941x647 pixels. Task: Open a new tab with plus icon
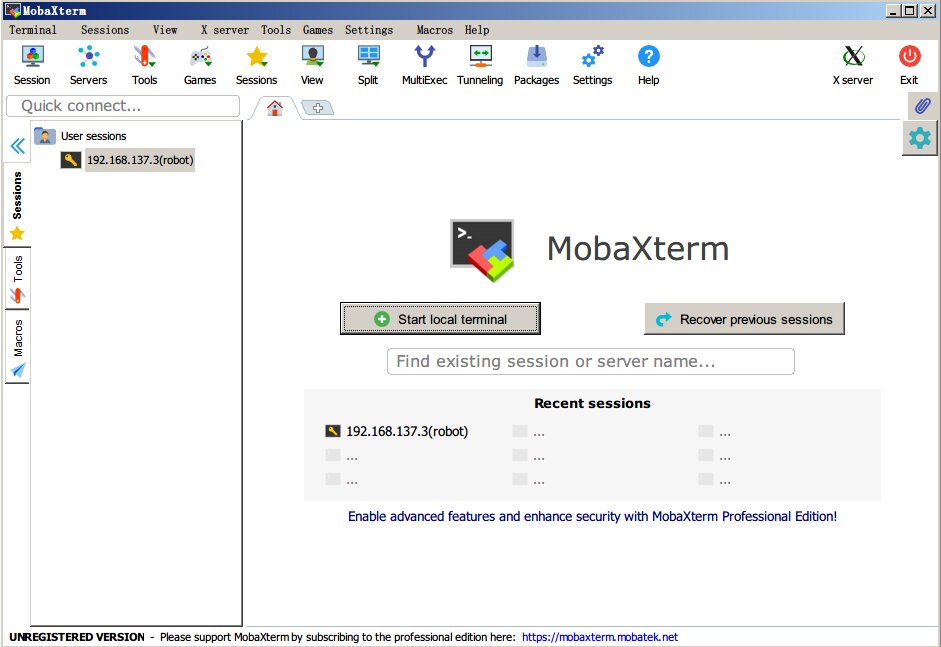tap(317, 108)
